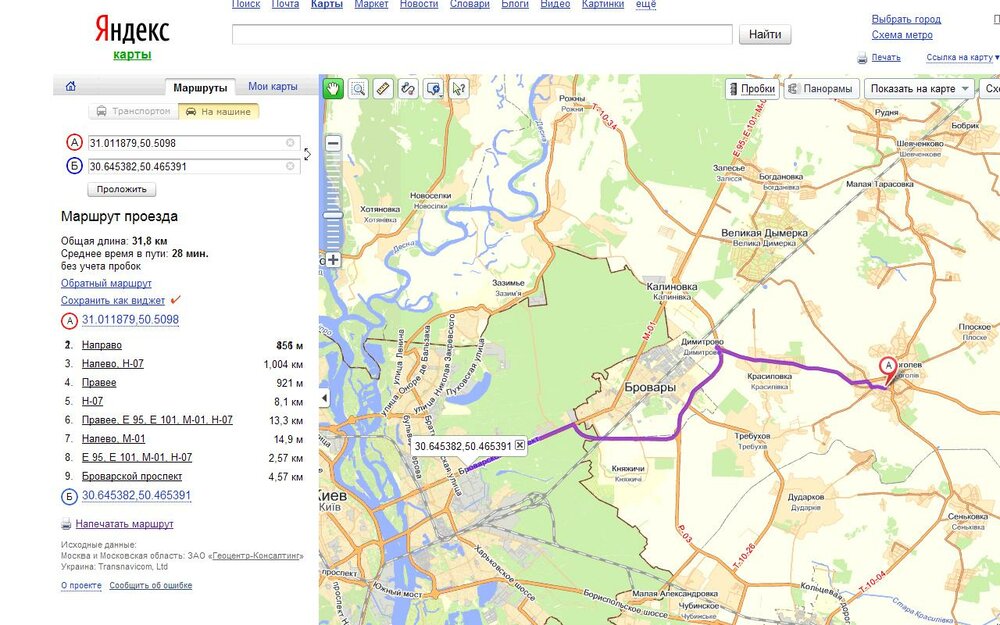Toggle the Панорамы panoramas layer
This screenshot has height=625, width=1000.
[820, 88]
